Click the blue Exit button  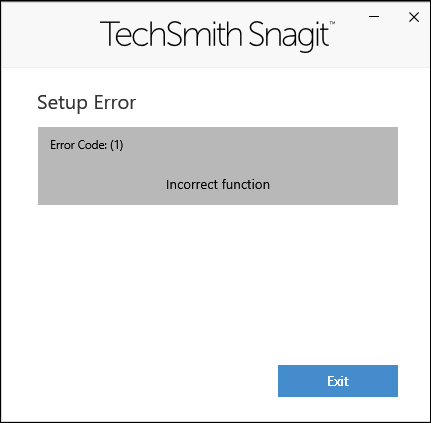point(338,381)
